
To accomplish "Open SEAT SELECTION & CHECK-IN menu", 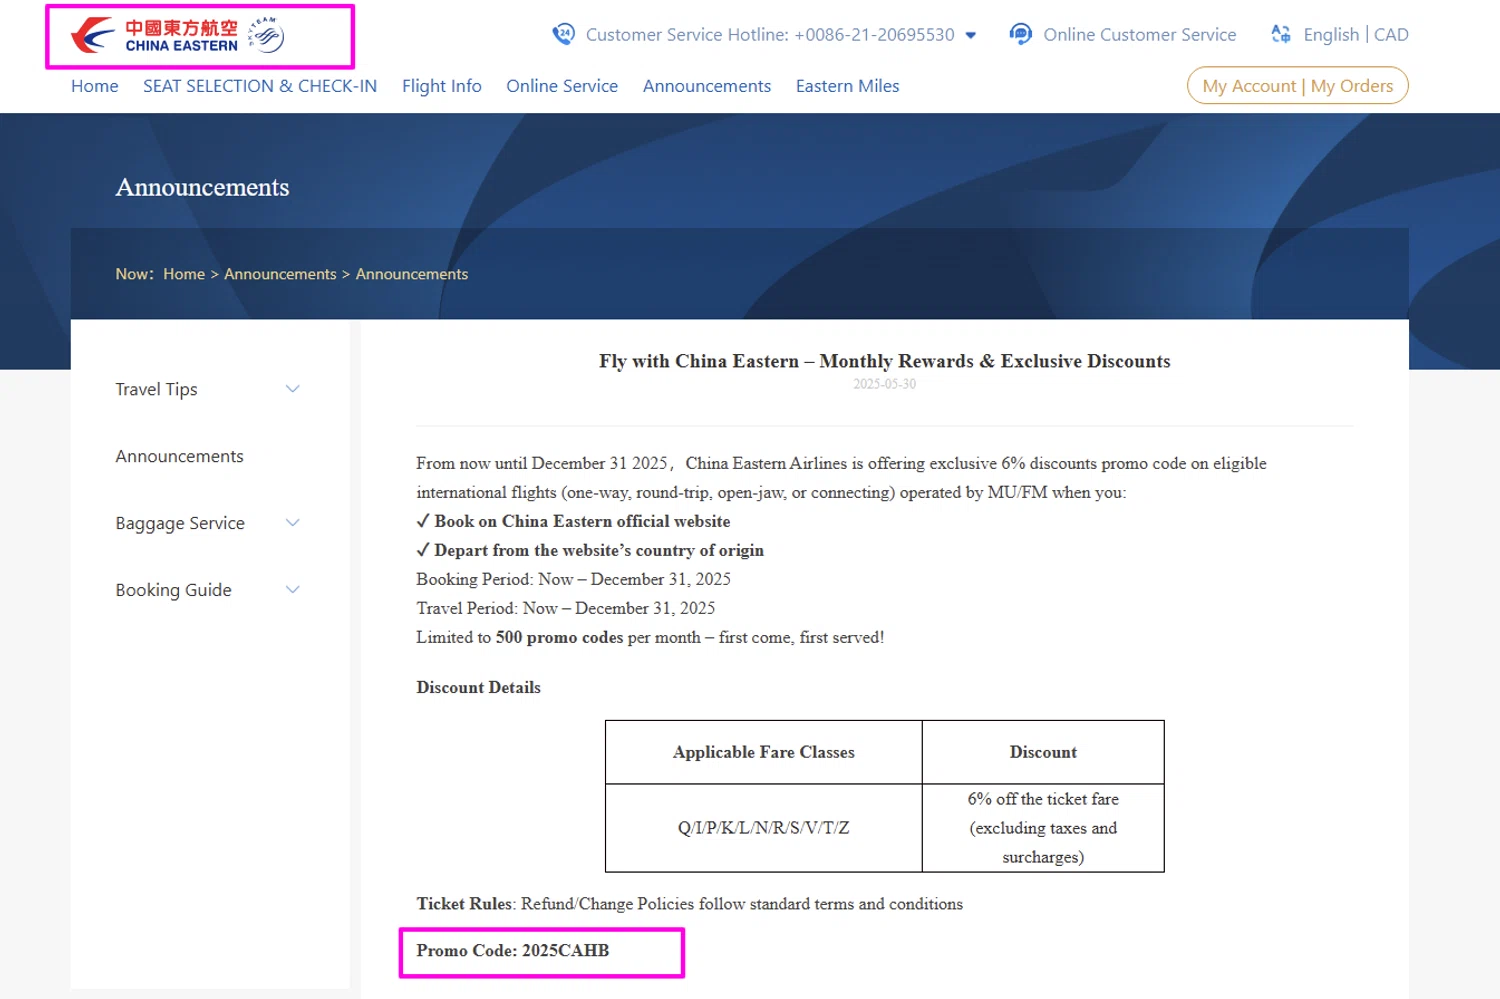I will (260, 86).
